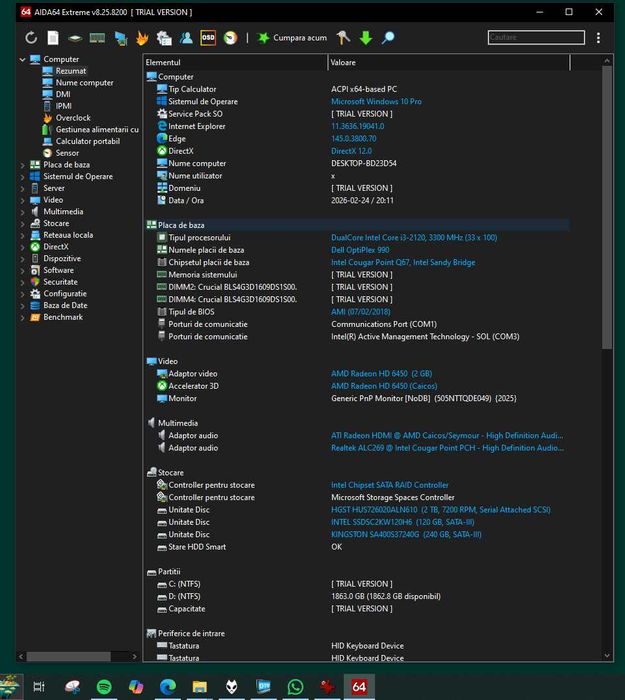Image resolution: width=625 pixels, height=700 pixels.
Task: Open the DualCore Intel Core i3-2120 link
Action: pyautogui.click(x=414, y=238)
